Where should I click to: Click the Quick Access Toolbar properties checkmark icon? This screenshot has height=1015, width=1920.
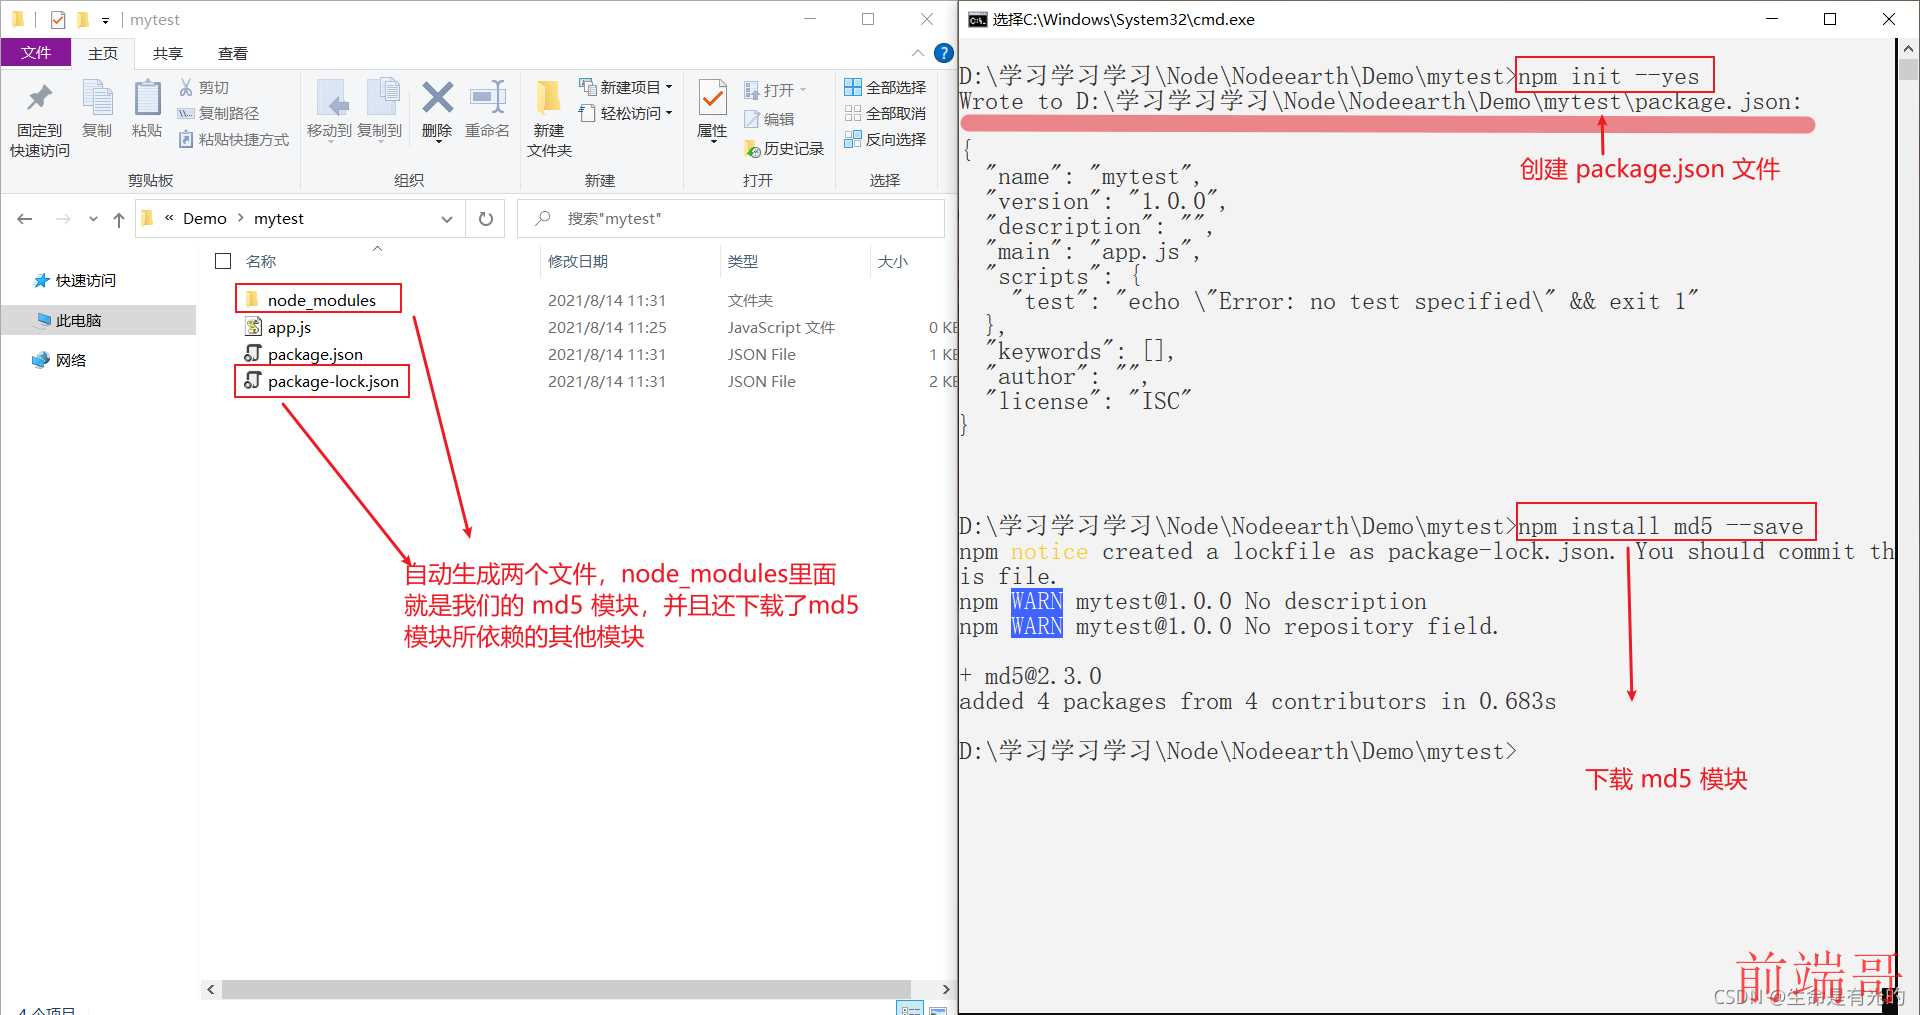point(57,19)
